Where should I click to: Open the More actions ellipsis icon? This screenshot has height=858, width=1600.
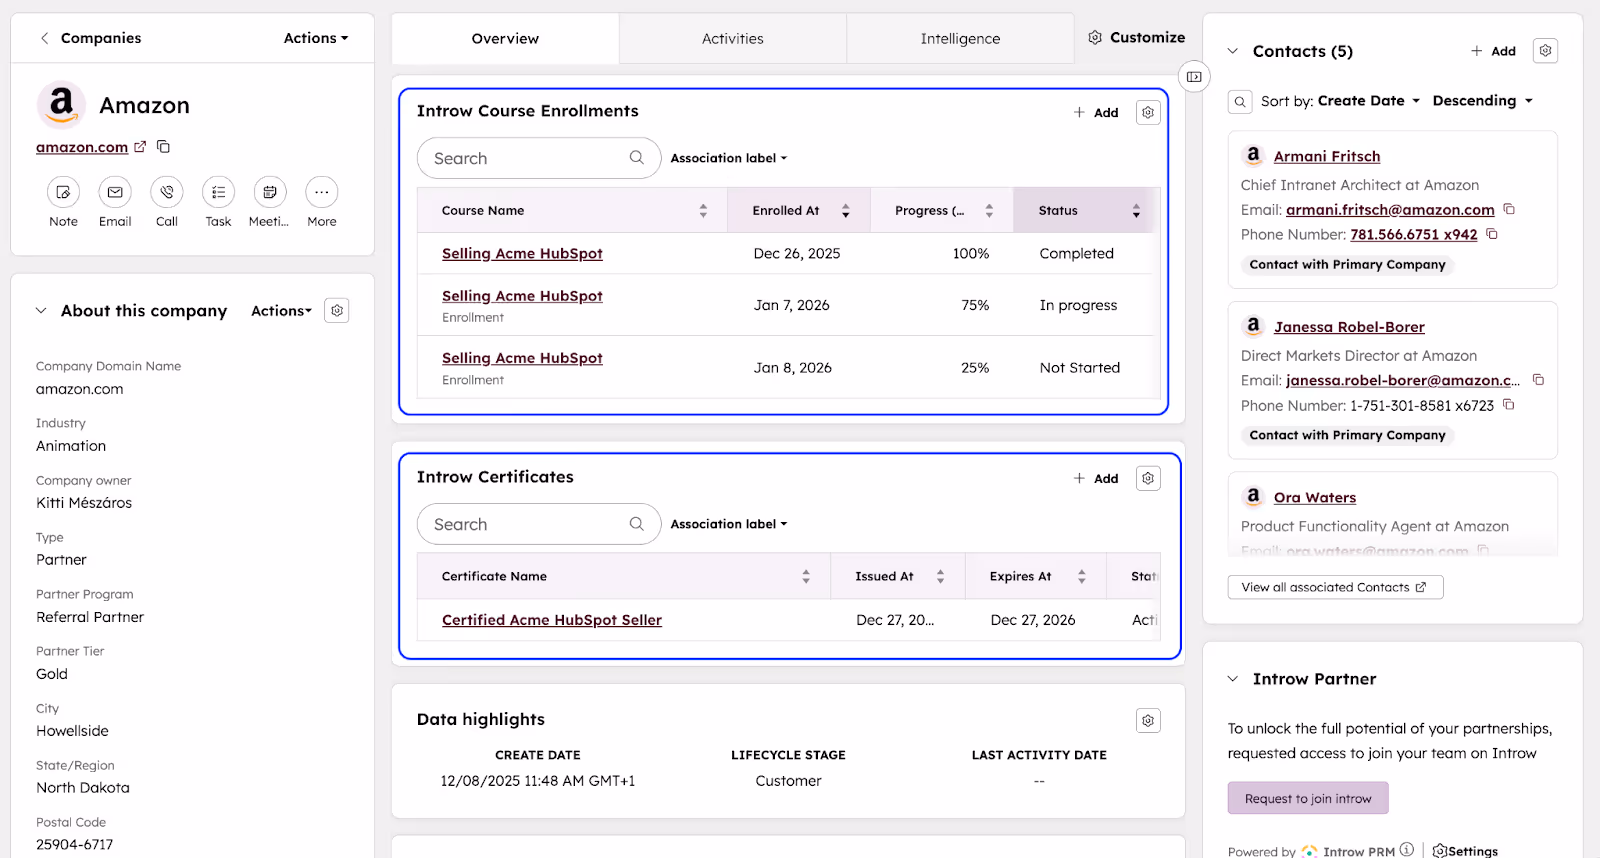(321, 192)
